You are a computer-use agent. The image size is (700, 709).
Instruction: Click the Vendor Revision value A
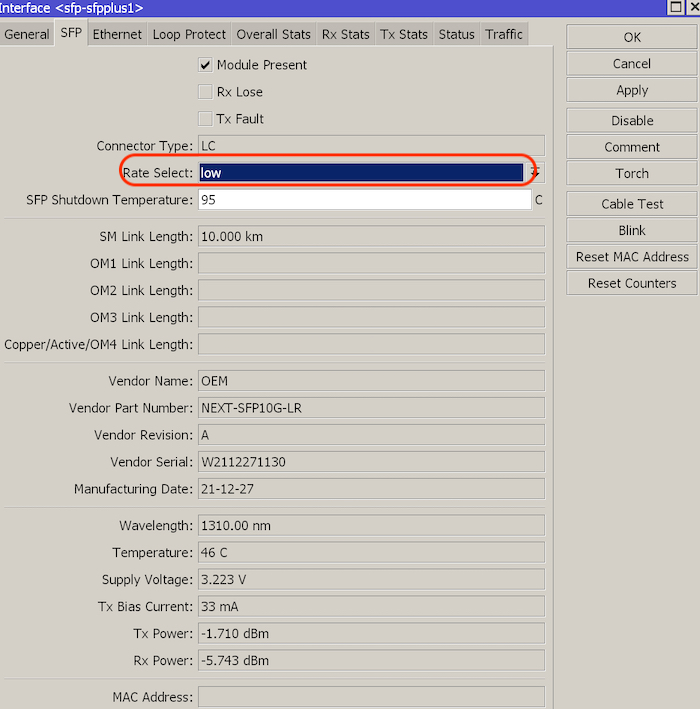(371, 435)
